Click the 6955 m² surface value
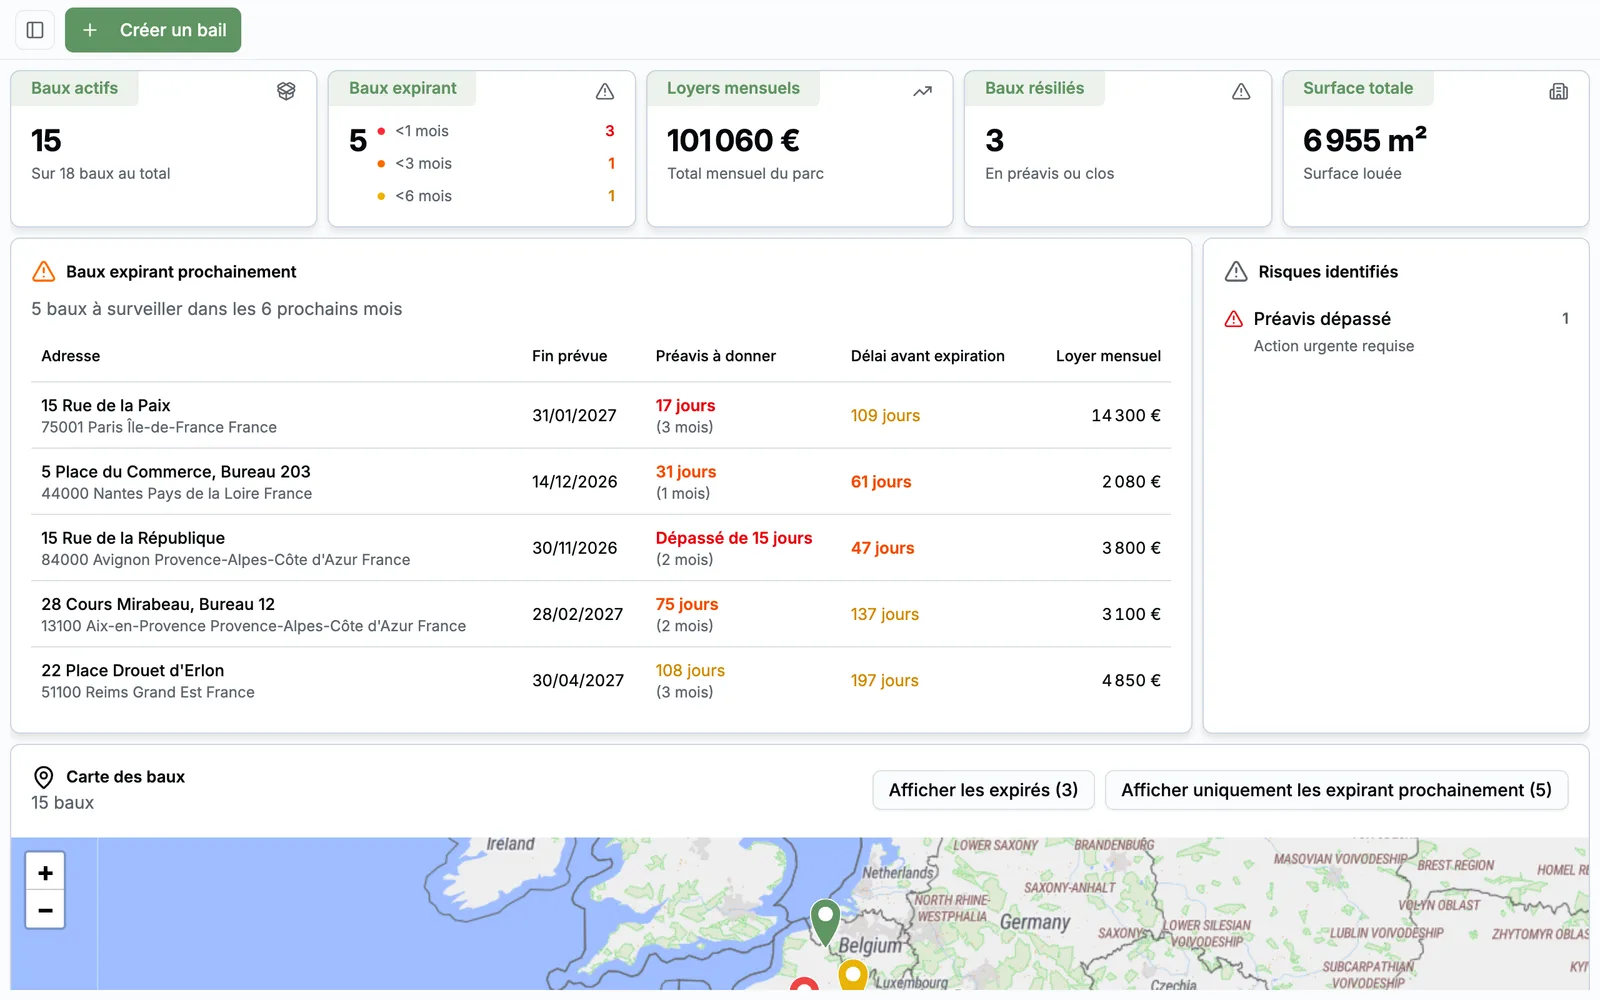 [1365, 141]
